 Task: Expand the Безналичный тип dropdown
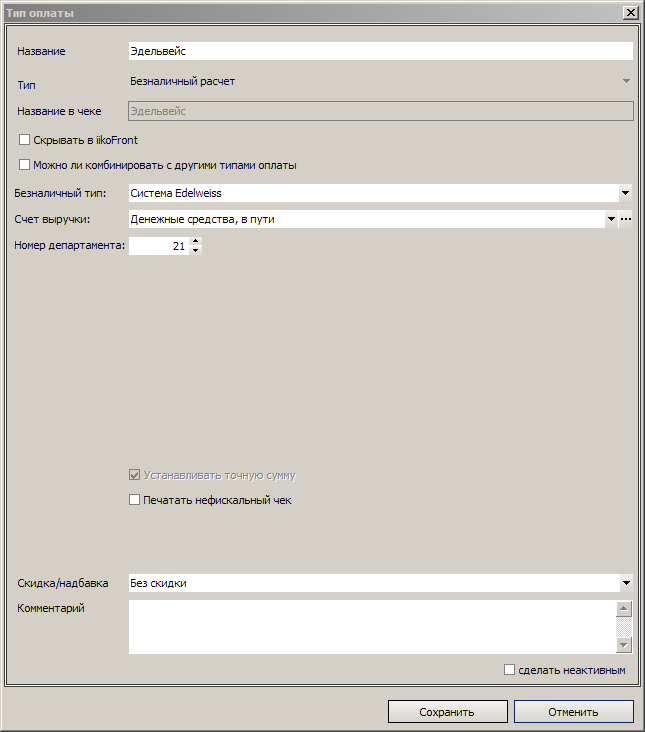[x=626, y=193]
